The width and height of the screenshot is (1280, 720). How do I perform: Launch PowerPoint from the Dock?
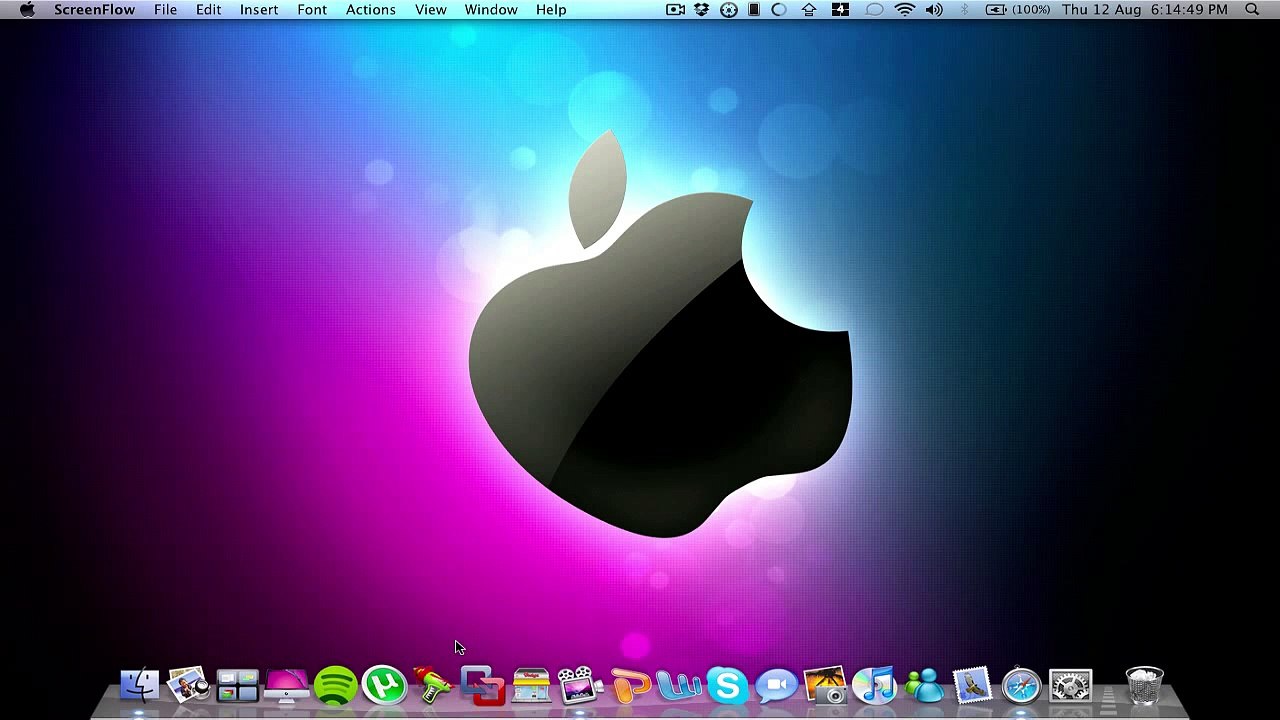(x=630, y=686)
